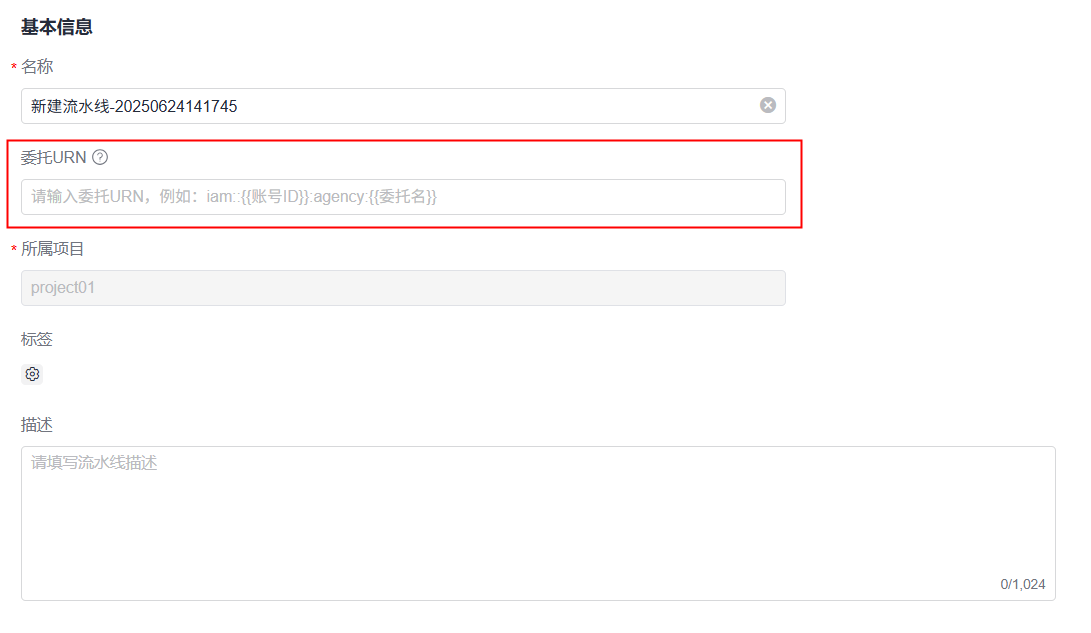Click the 基本信息 section heading
Viewport: 1091px width, 633px height.
[x=57, y=27]
